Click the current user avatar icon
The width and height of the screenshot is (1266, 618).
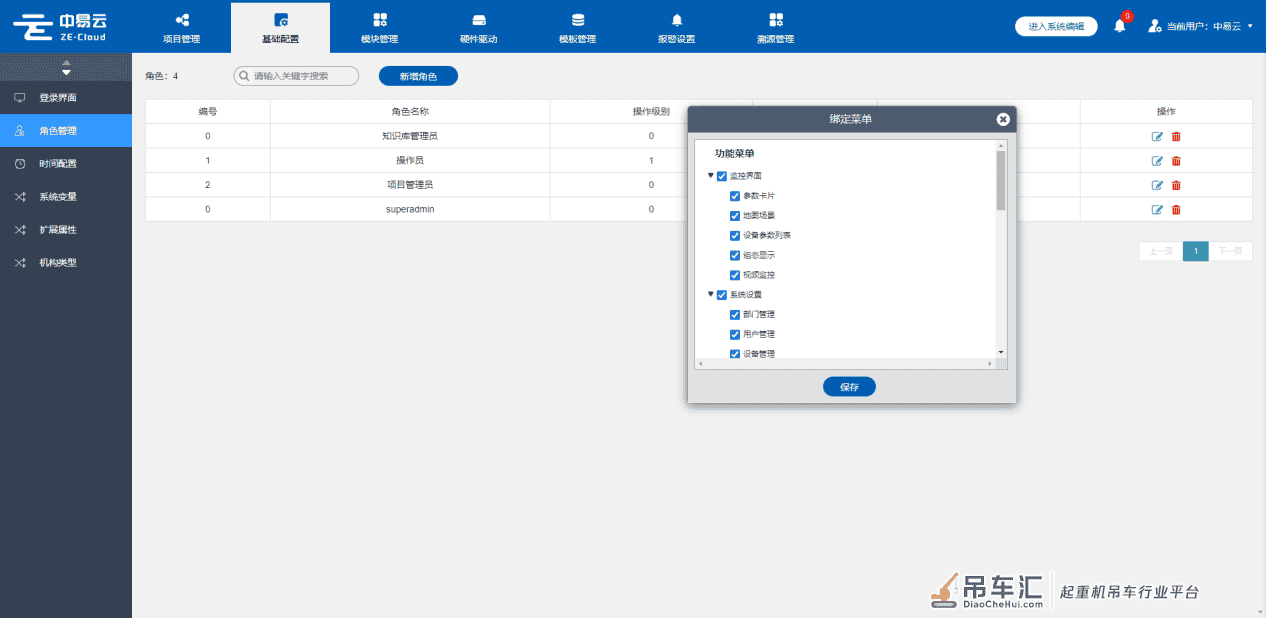(x=1155, y=26)
